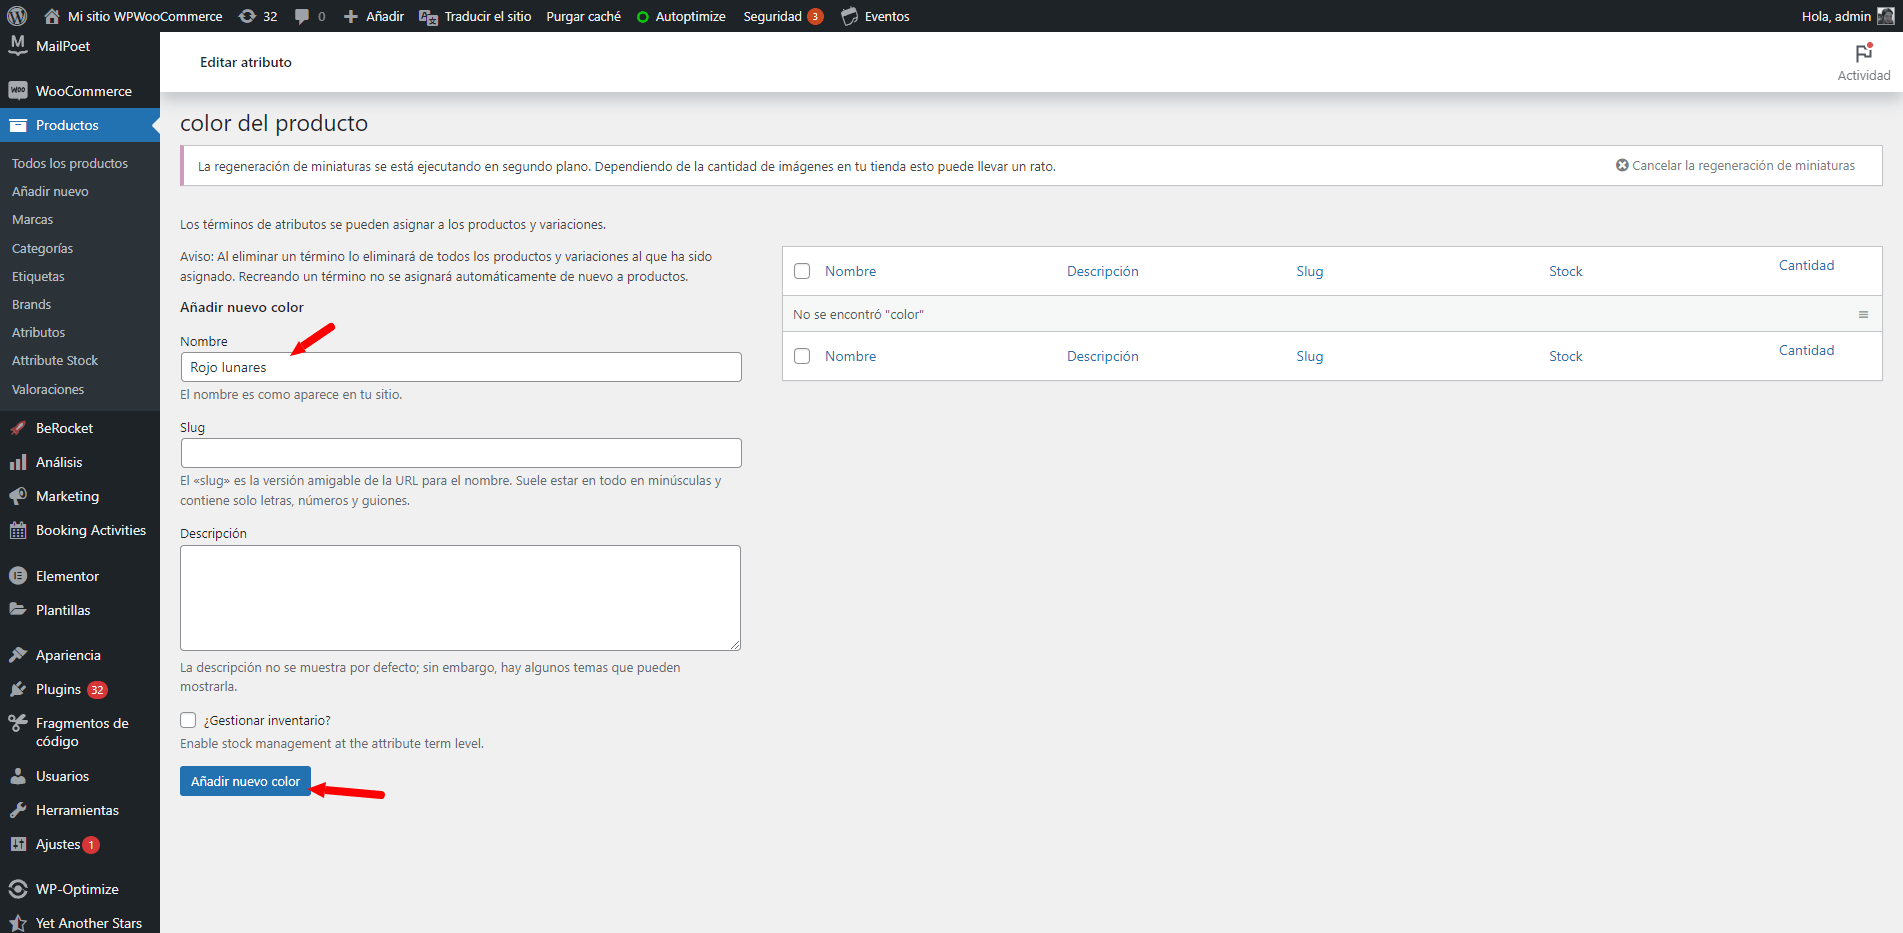
Task: Open Attribute Stock submenu item
Action: (55, 360)
